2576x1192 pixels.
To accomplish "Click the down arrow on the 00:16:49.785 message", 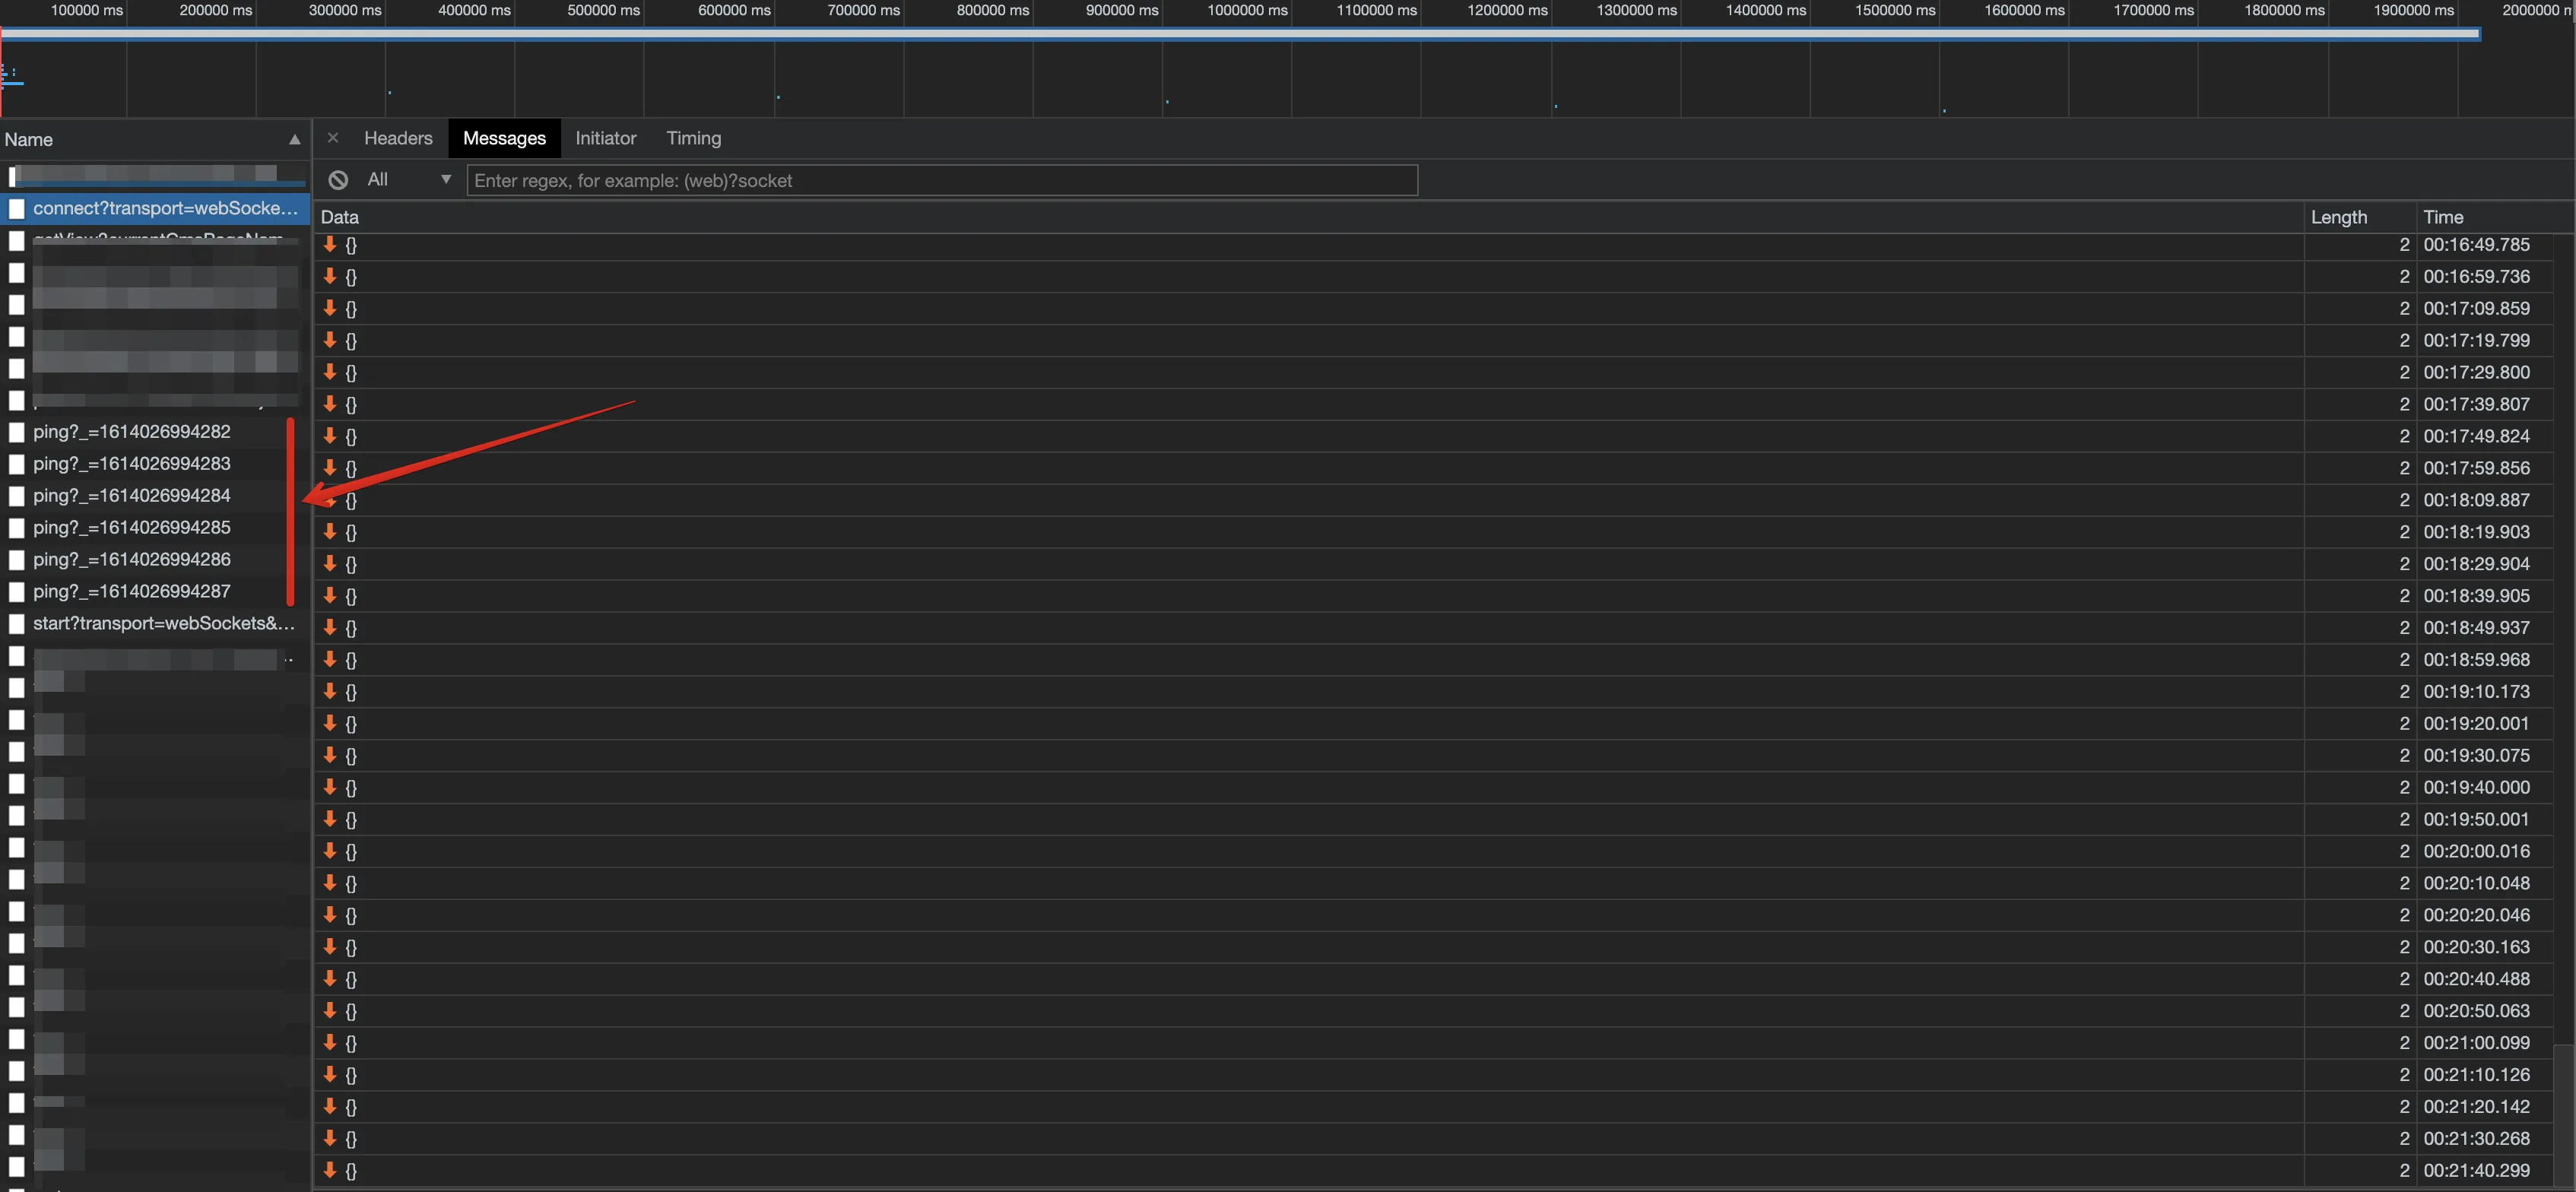I will pyautogui.click(x=330, y=244).
